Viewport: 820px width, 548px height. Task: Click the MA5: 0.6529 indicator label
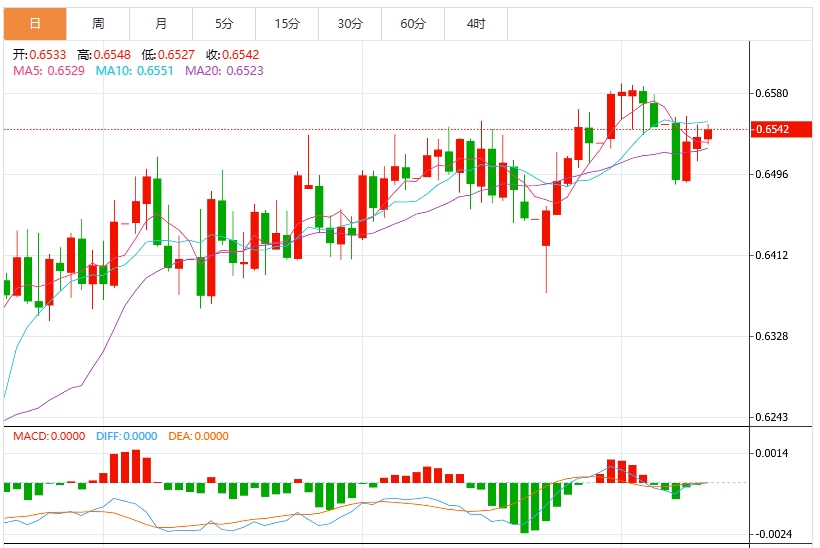tap(49, 71)
